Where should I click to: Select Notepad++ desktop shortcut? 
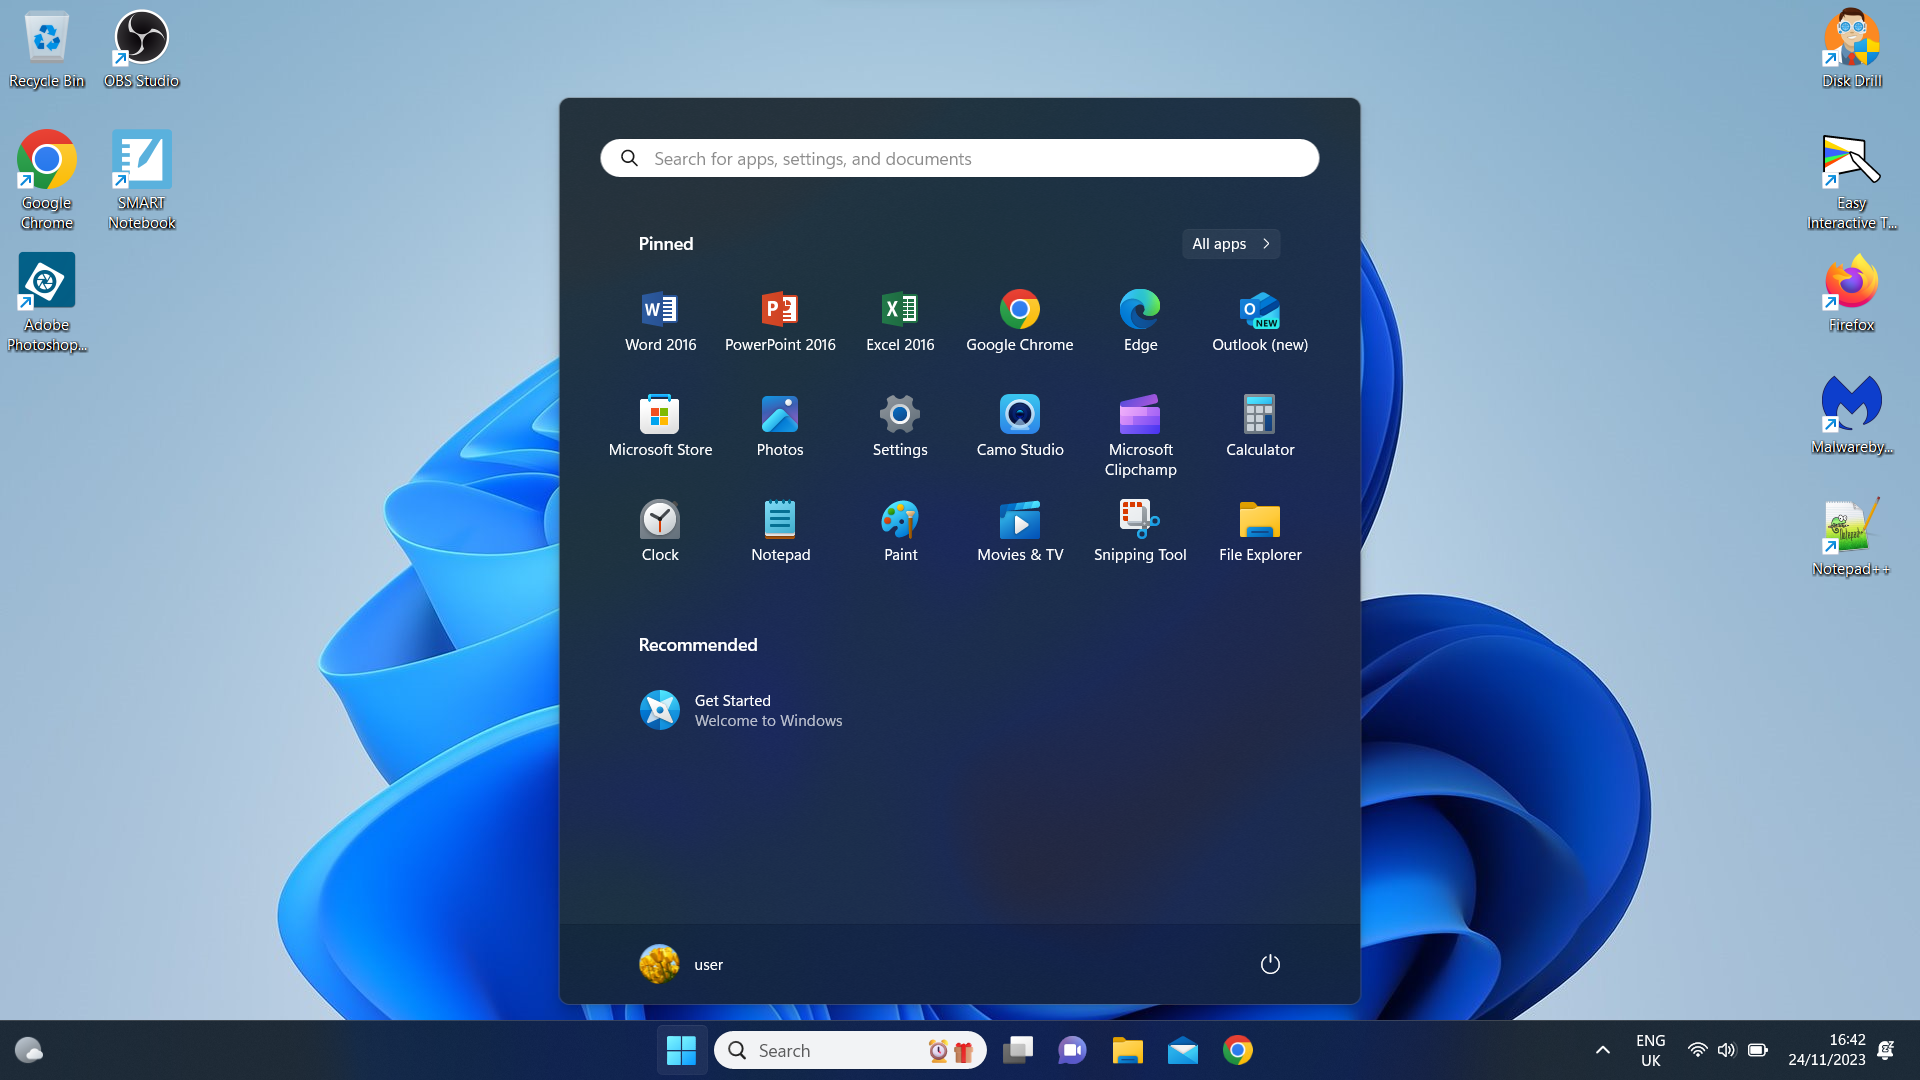pyautogui.click(x=1851, y=537)
